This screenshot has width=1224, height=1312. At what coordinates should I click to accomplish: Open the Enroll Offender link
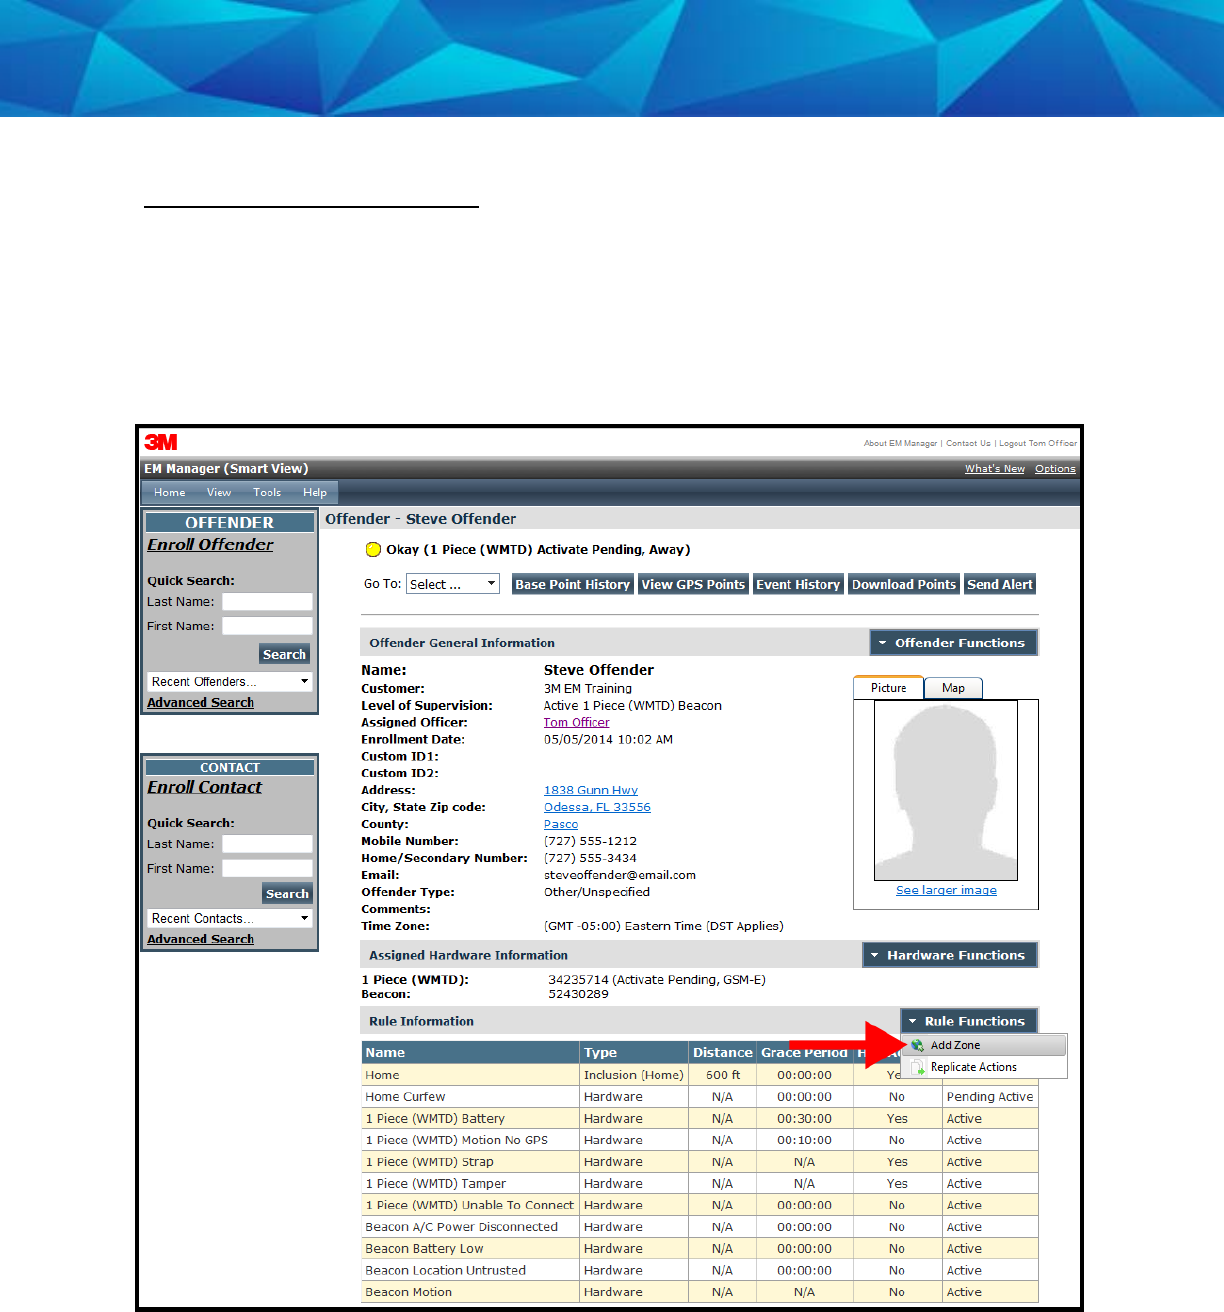[x=210, y=544]
